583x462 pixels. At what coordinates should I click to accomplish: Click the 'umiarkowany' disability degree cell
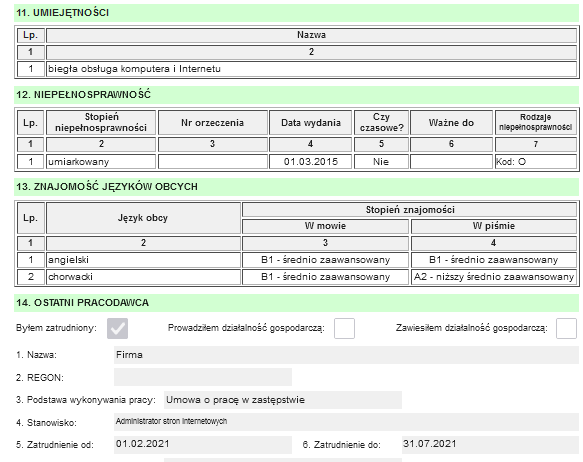[x=101, y=162]
